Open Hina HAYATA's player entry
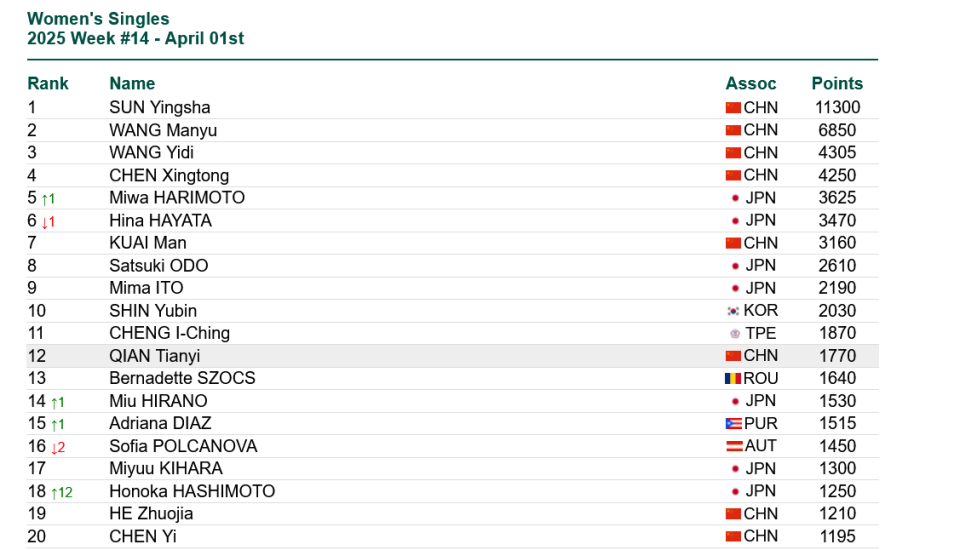This screenshot has width=960, height=550. point(160,220)
